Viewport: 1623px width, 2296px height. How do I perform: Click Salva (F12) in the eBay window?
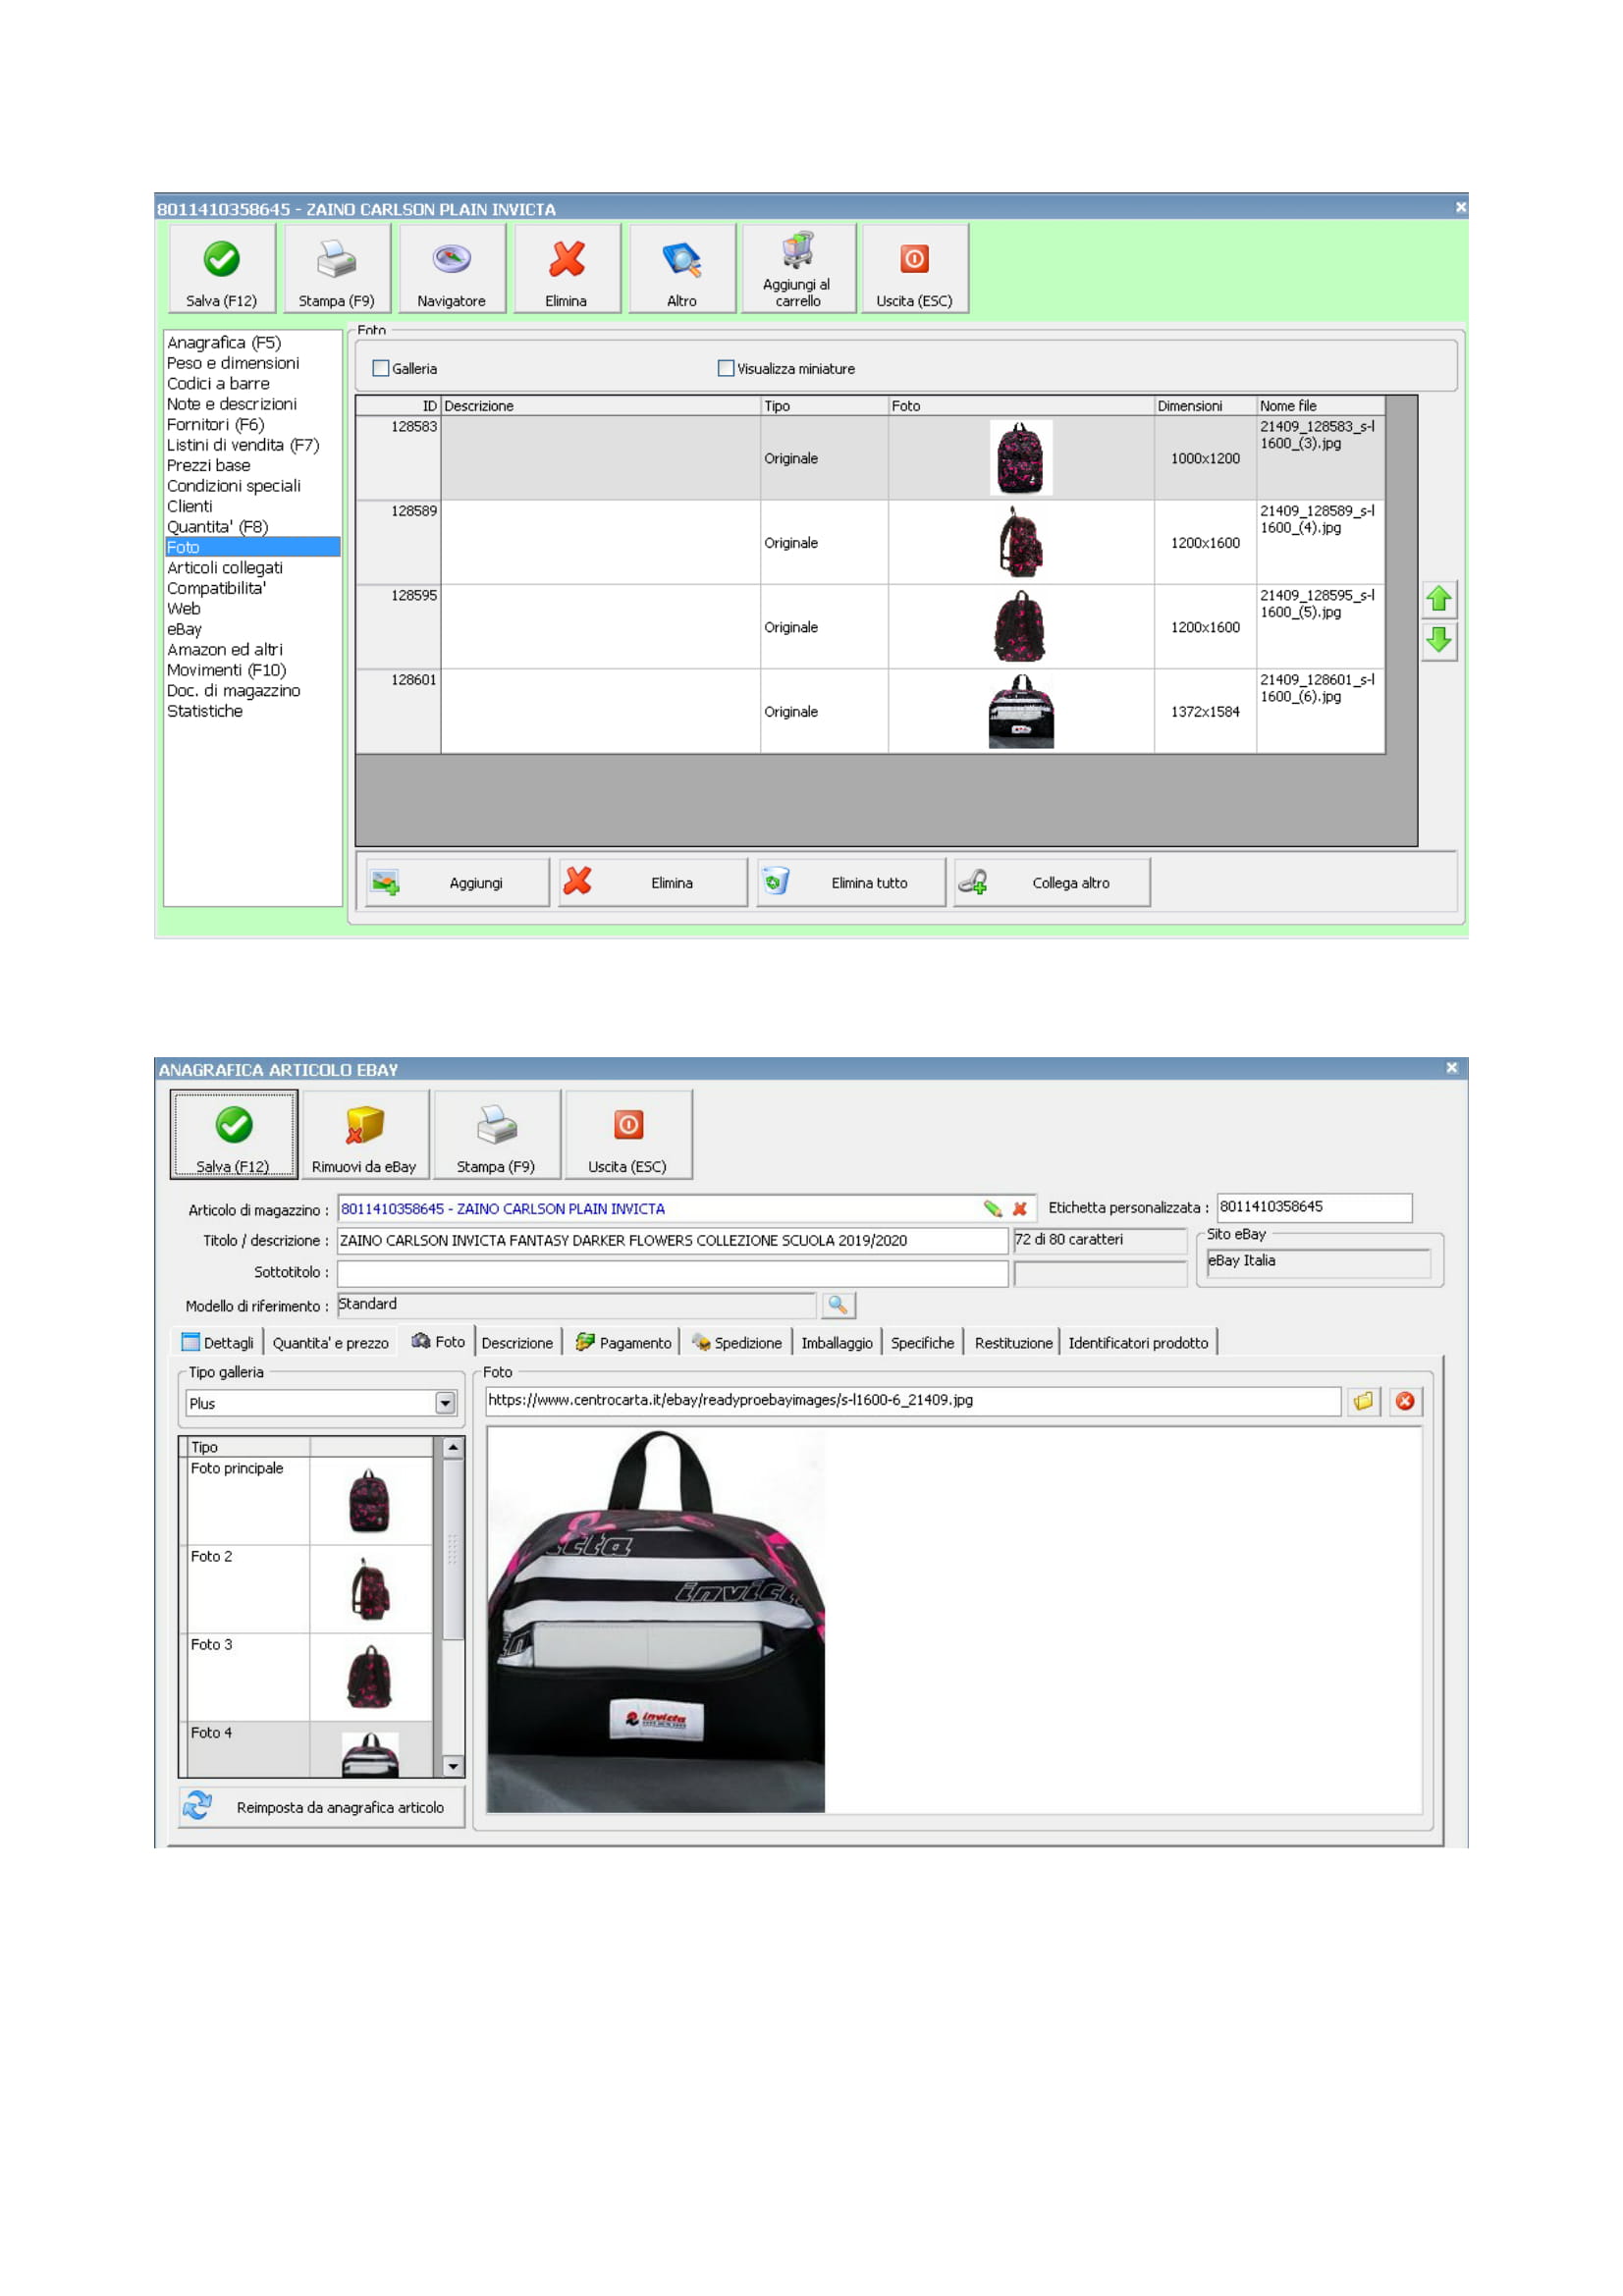pyautogui.click(x=233, y=1134)
